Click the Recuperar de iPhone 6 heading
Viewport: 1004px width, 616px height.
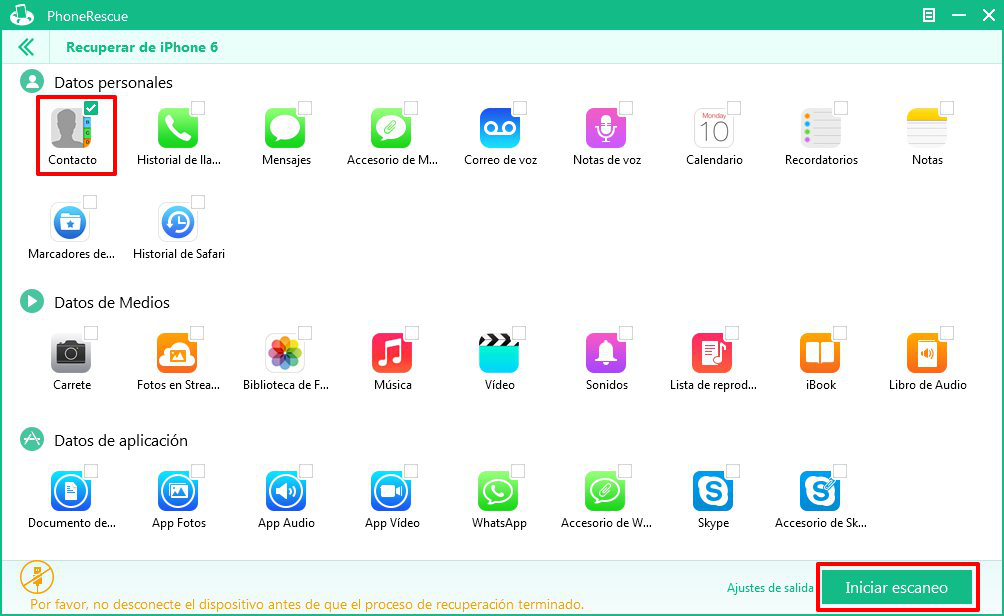(142, 47)
